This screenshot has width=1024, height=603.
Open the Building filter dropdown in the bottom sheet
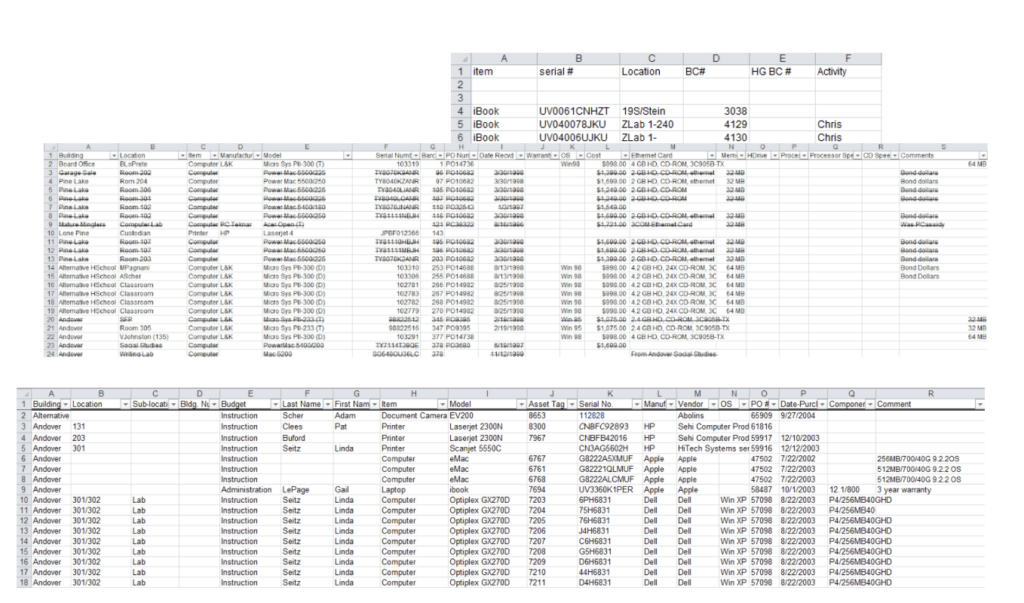point(65,405)
